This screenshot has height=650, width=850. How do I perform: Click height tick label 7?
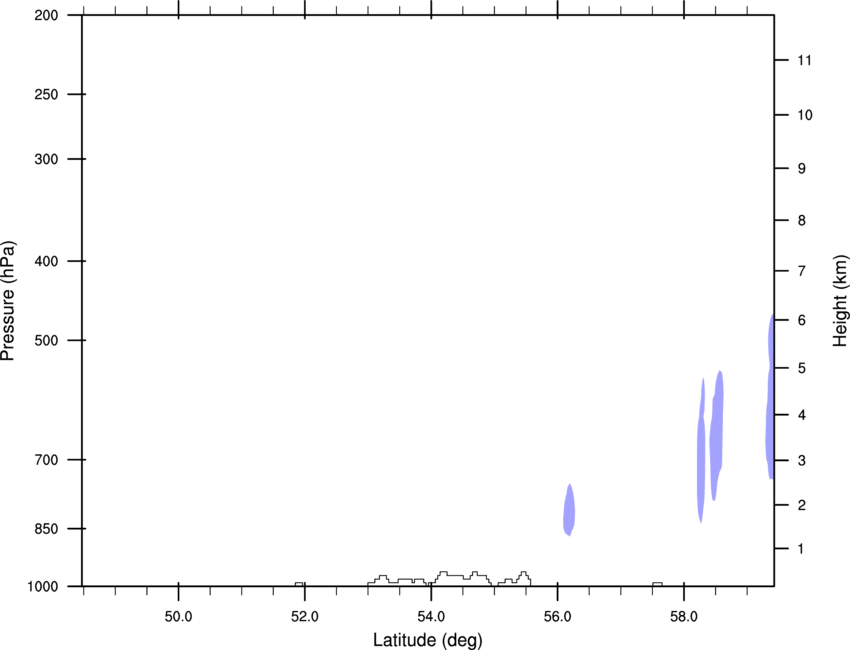(802, 271)
